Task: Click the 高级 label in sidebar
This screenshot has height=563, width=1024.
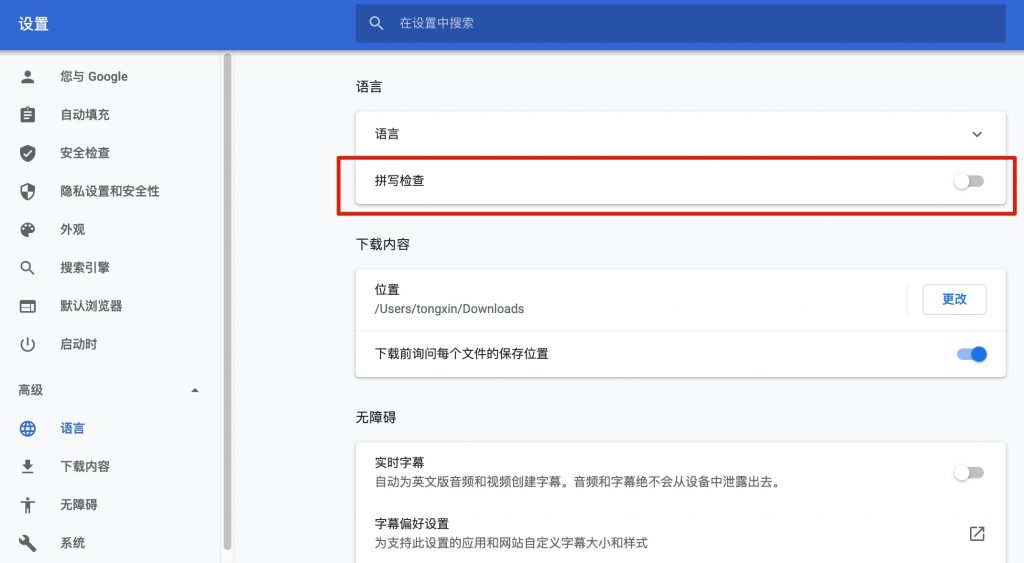Action: [31, 391]
